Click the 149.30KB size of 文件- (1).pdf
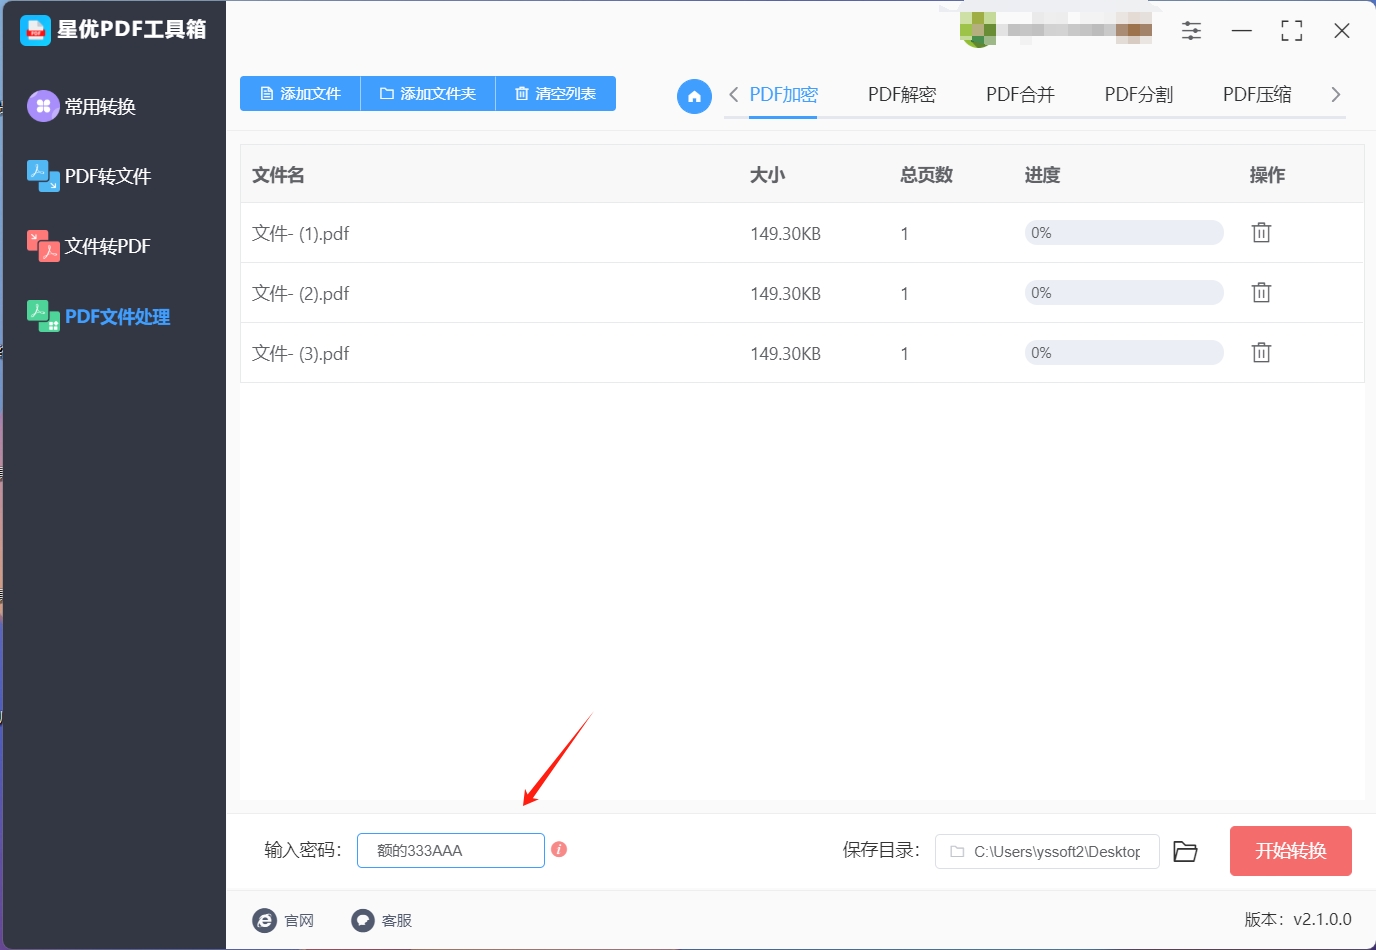The height and width of the screenshot is (950, 1376). click(x=786, y=234)
